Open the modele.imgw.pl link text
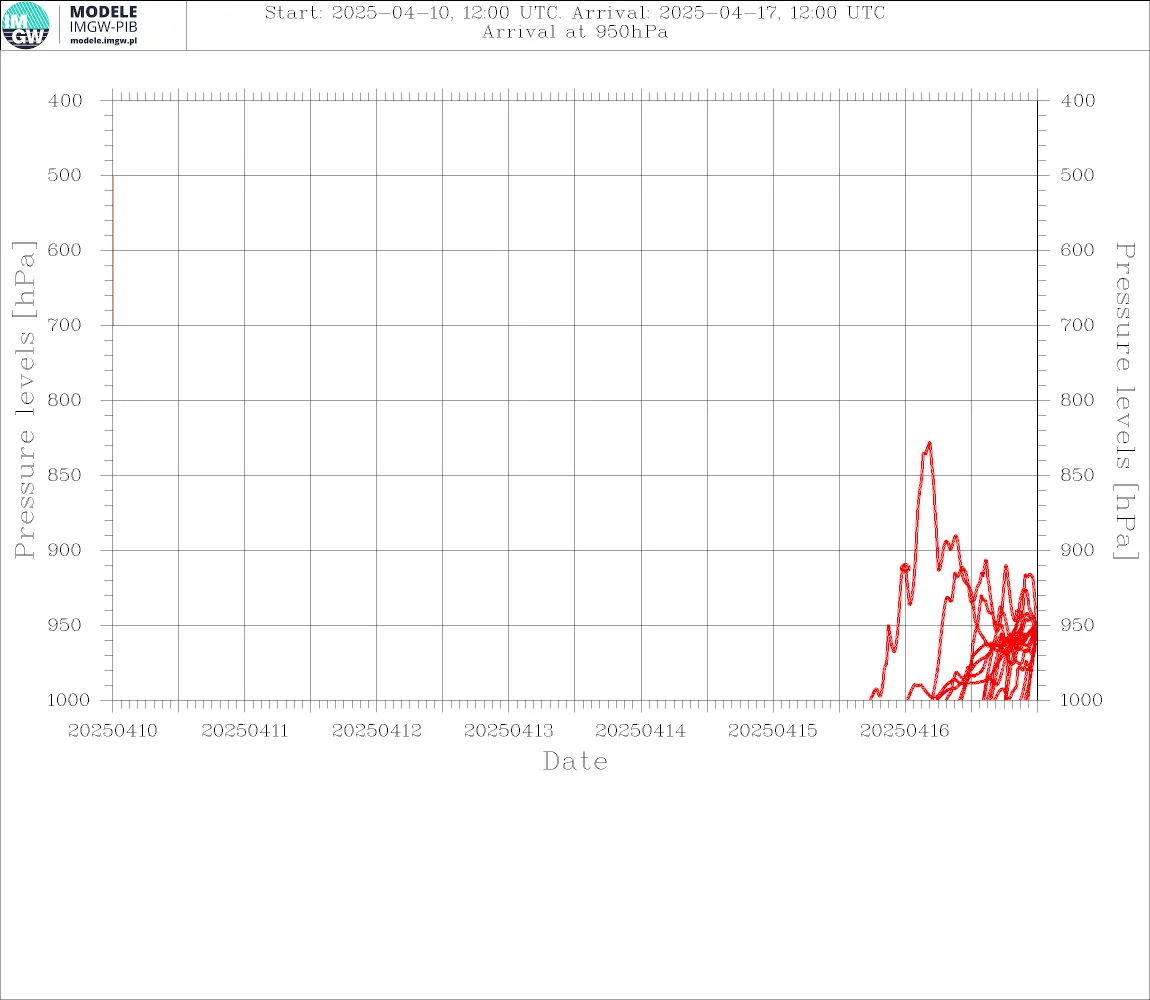 pos(103,41)
